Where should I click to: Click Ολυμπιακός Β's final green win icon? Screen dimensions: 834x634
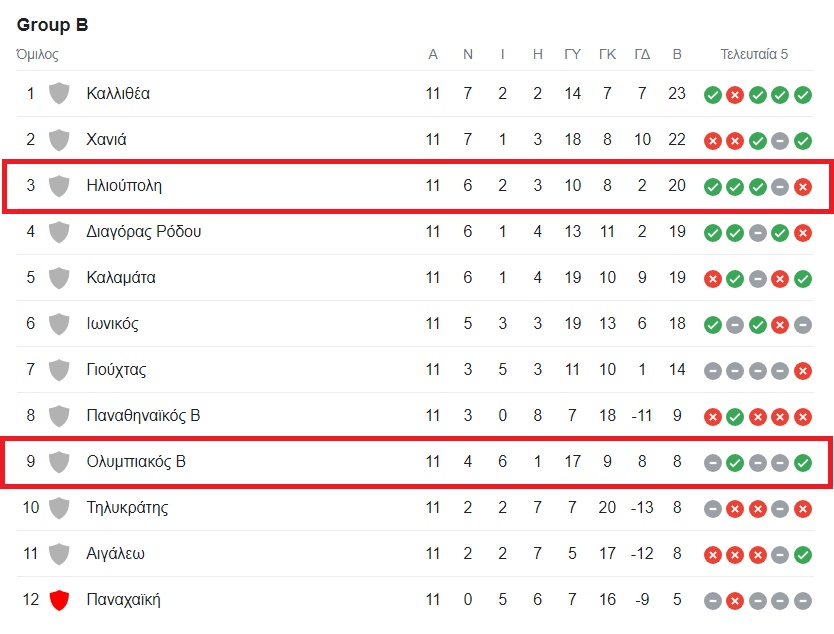(x=803, y=463)
